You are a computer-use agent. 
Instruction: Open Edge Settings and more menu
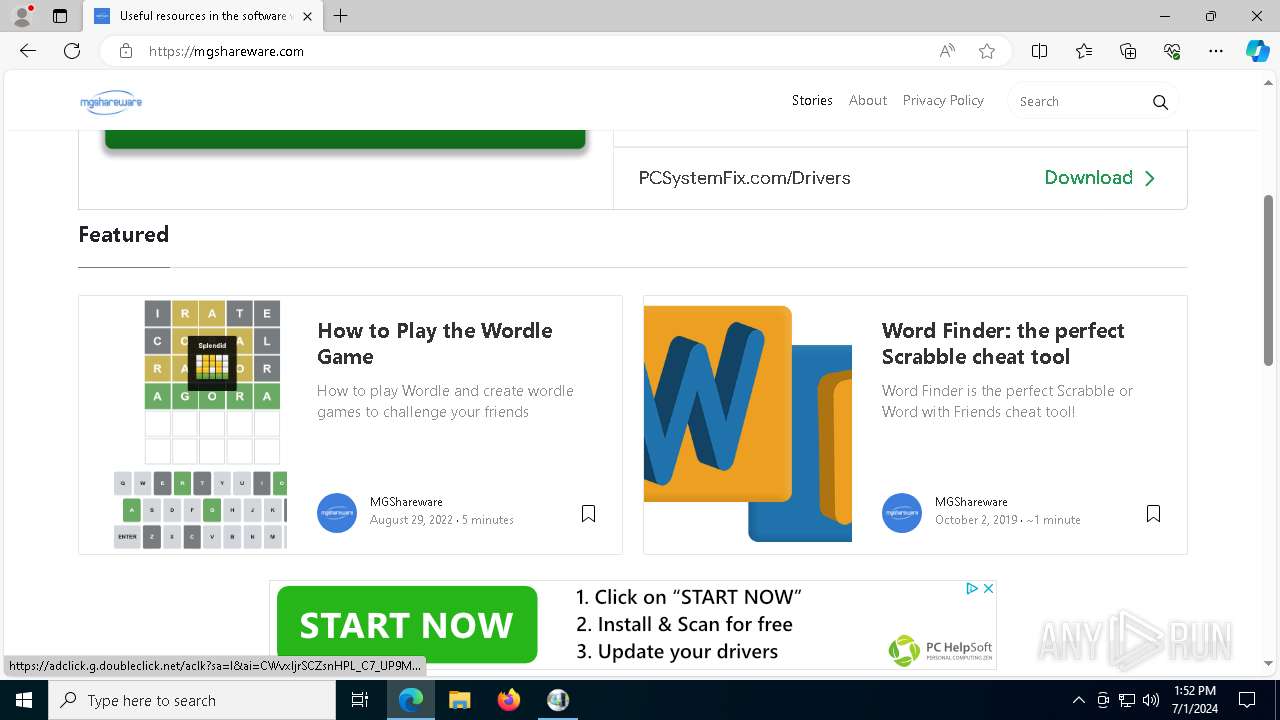pos(1216,51)
